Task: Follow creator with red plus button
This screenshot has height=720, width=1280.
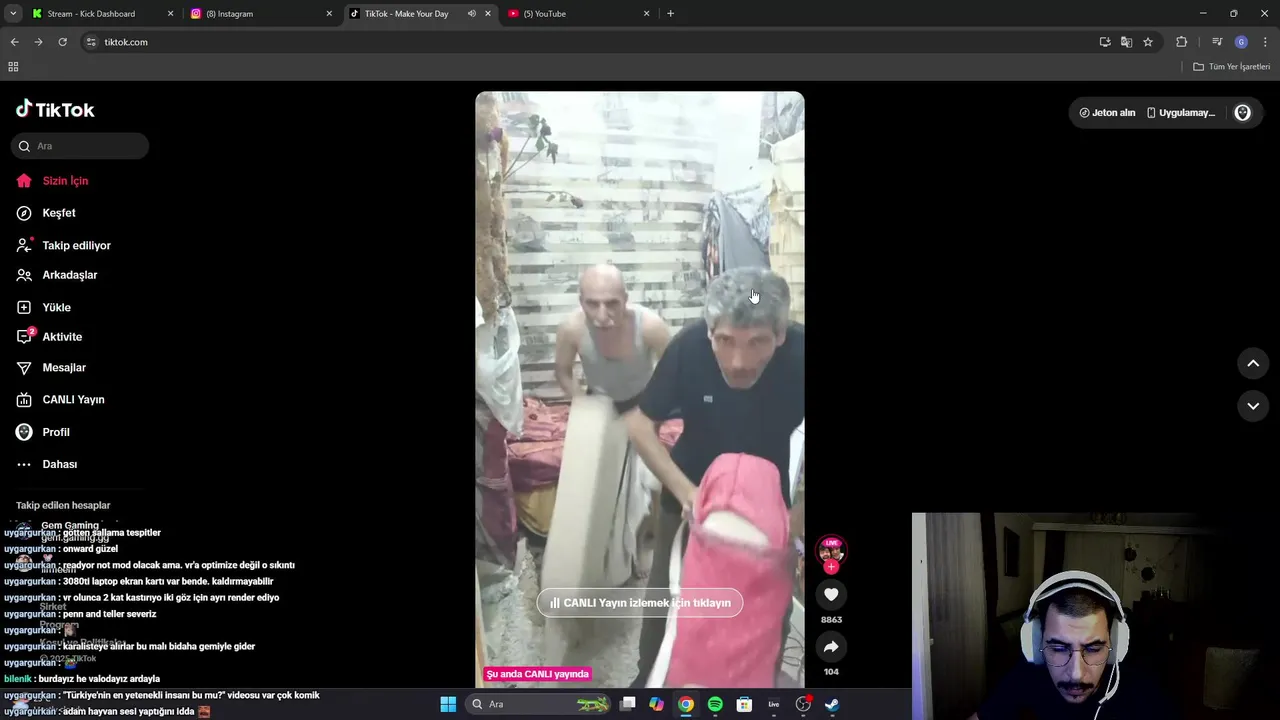Action: pos(831,567)
